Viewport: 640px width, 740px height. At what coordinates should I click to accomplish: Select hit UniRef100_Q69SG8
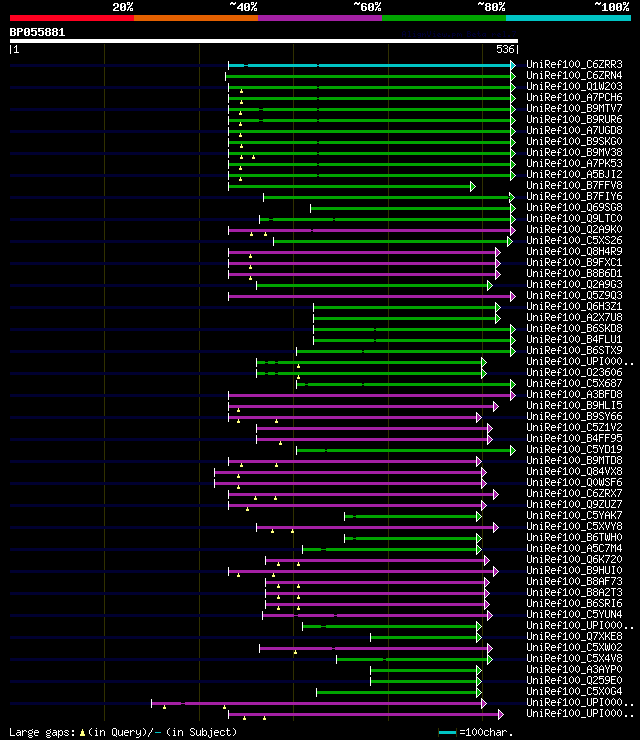click(x=574, y=207)
